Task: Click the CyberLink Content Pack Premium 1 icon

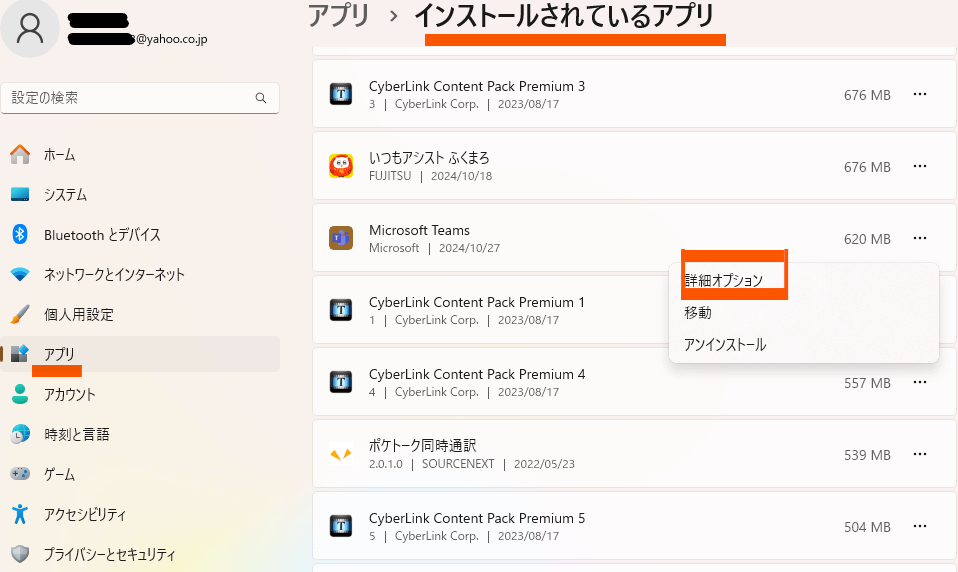Action: point(341,310)
